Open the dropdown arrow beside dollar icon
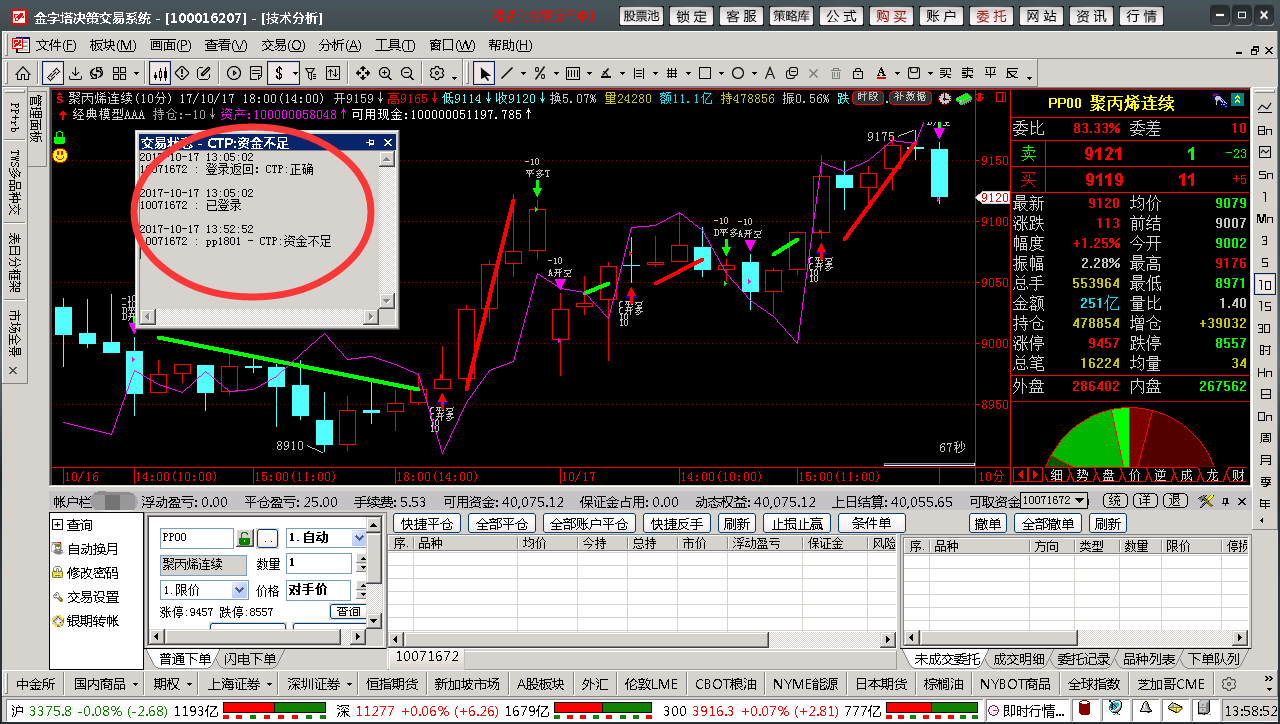This screenshot has width=1280, height=724. point(295,73)
